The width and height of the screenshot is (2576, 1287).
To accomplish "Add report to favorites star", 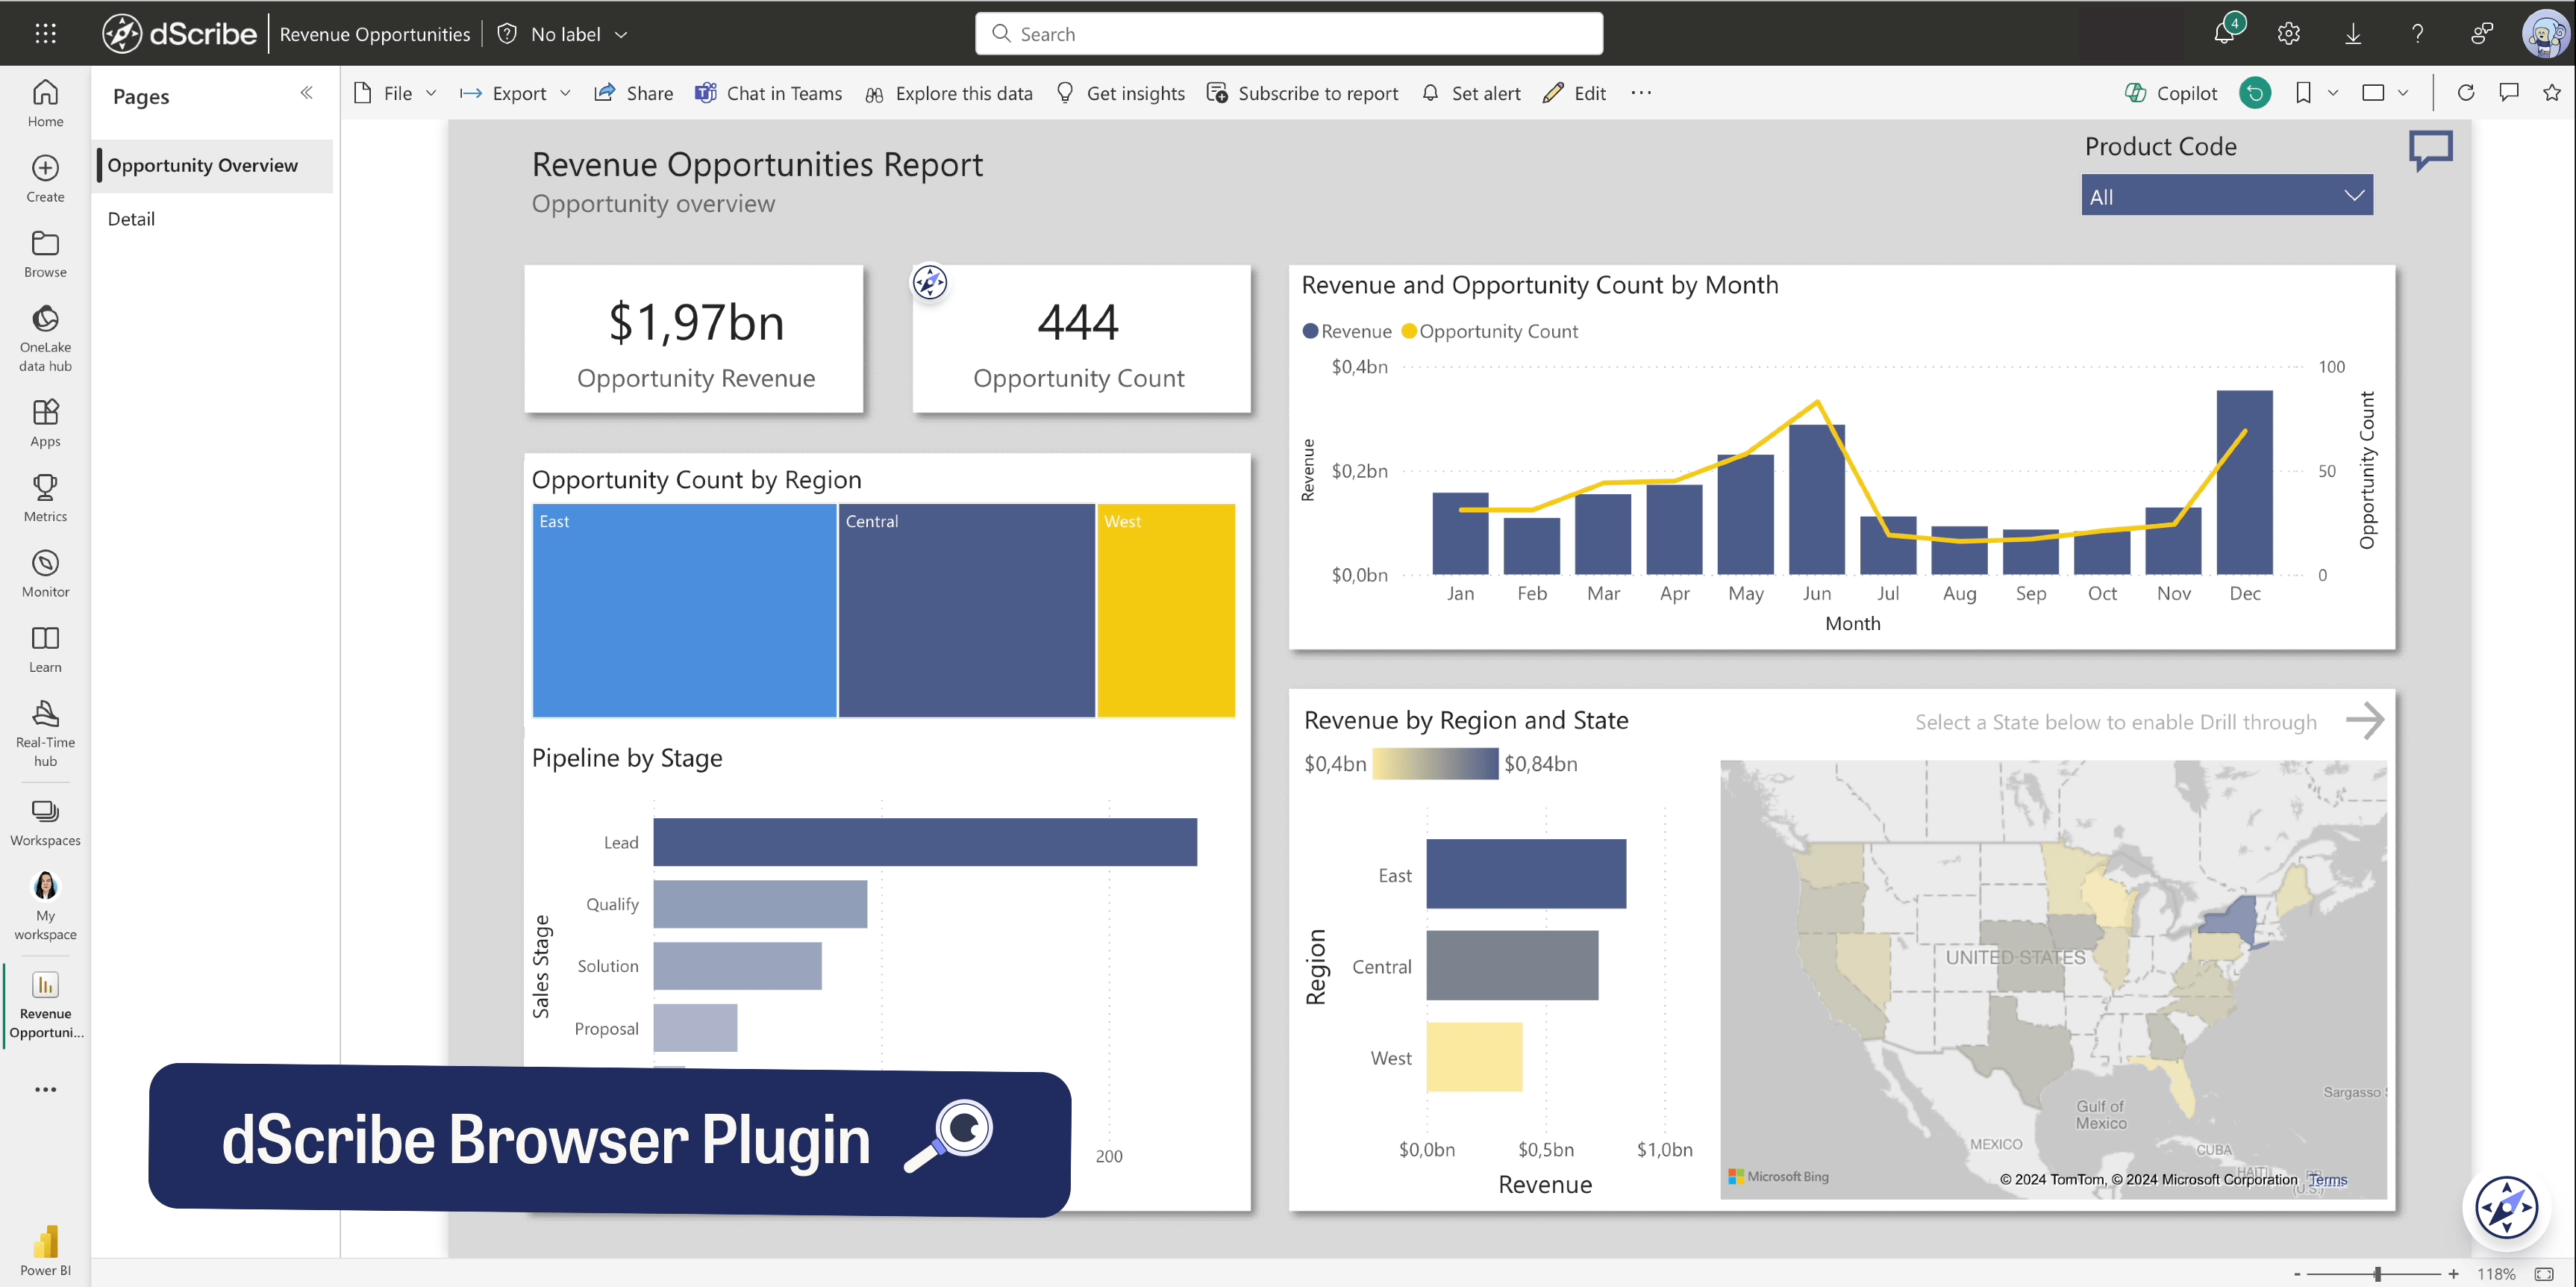I will (x=2552, y=93).
